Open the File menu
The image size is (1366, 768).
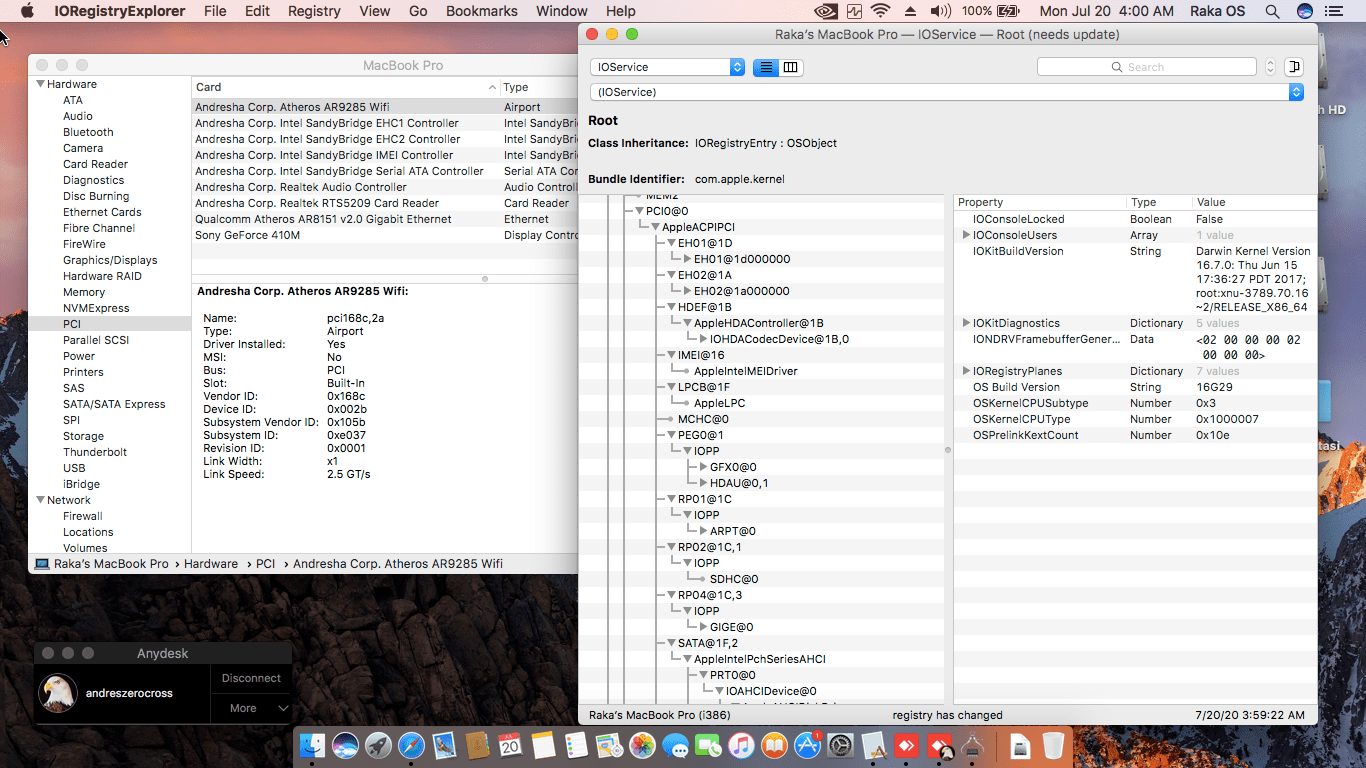215,11
